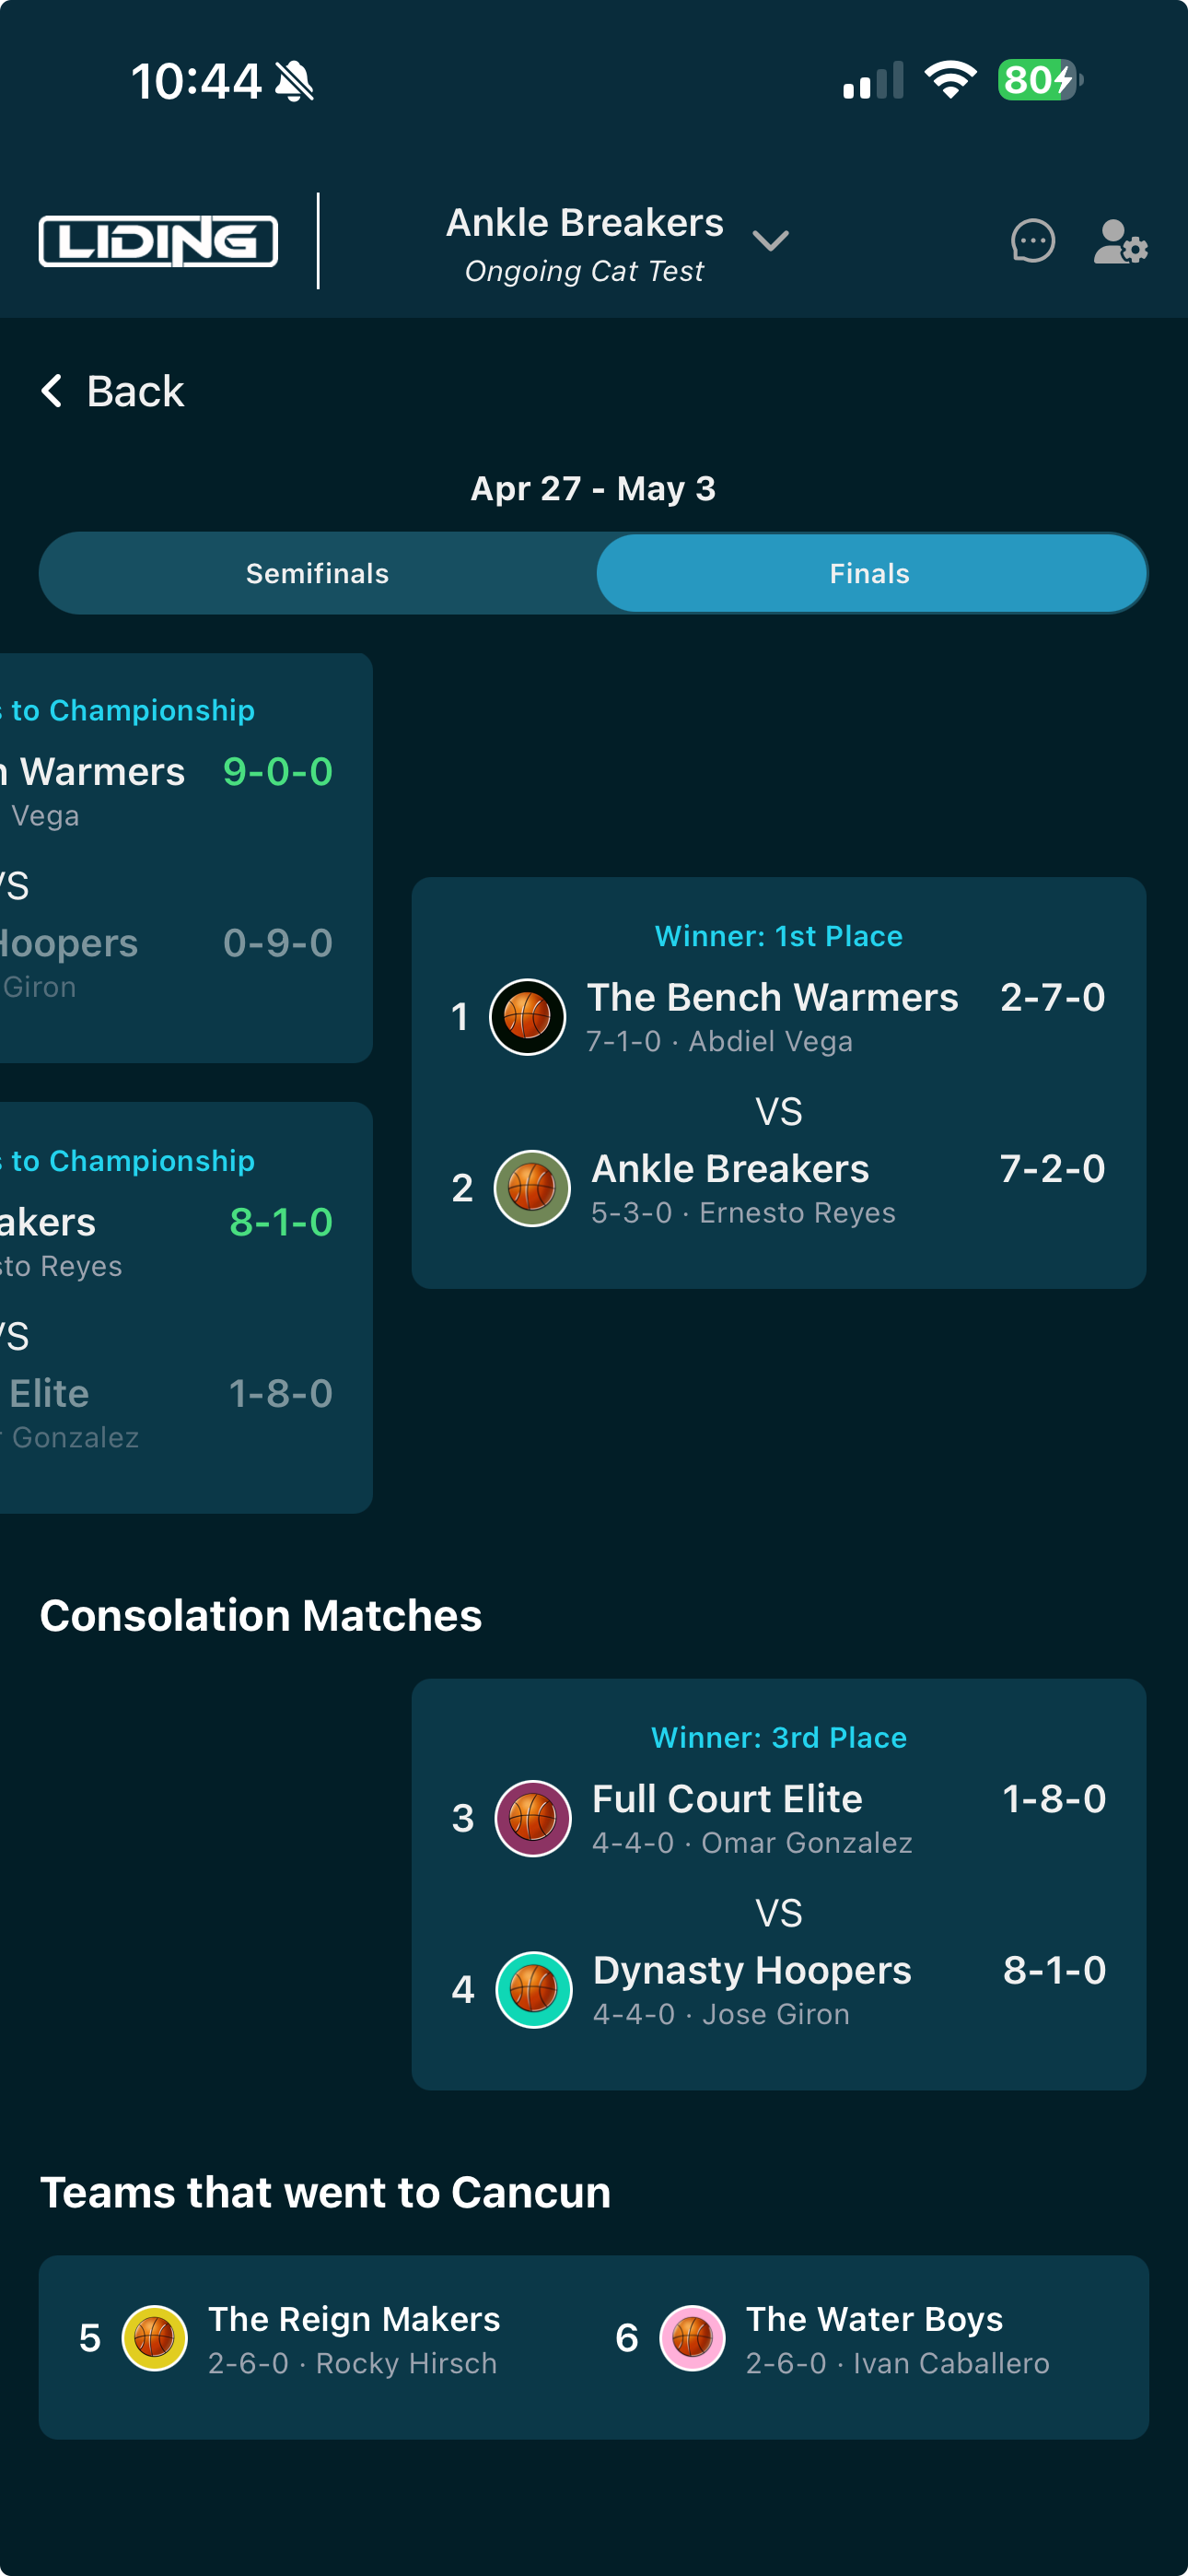
Task: Tap the LIDING logo
Action: [x=158, y=241]
